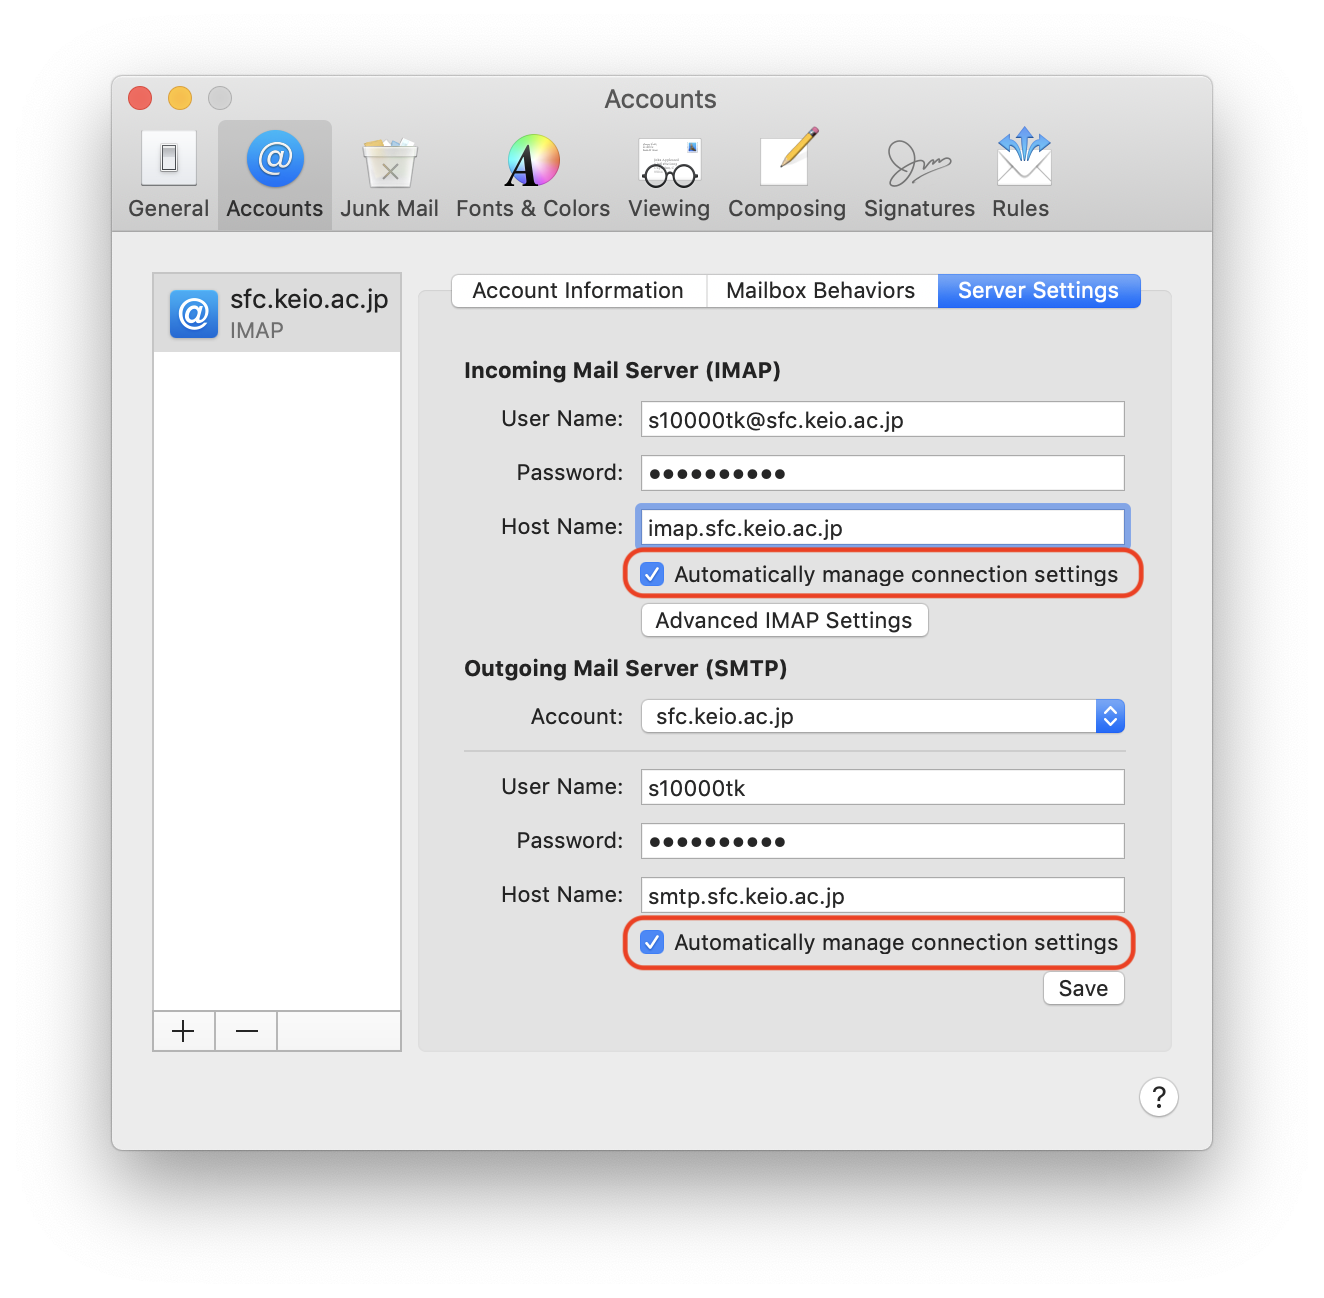Remove the selected account with minus button
Image resolution: width=1324 pixels, height=1298 pixels.
click(x=247, y=1031)
